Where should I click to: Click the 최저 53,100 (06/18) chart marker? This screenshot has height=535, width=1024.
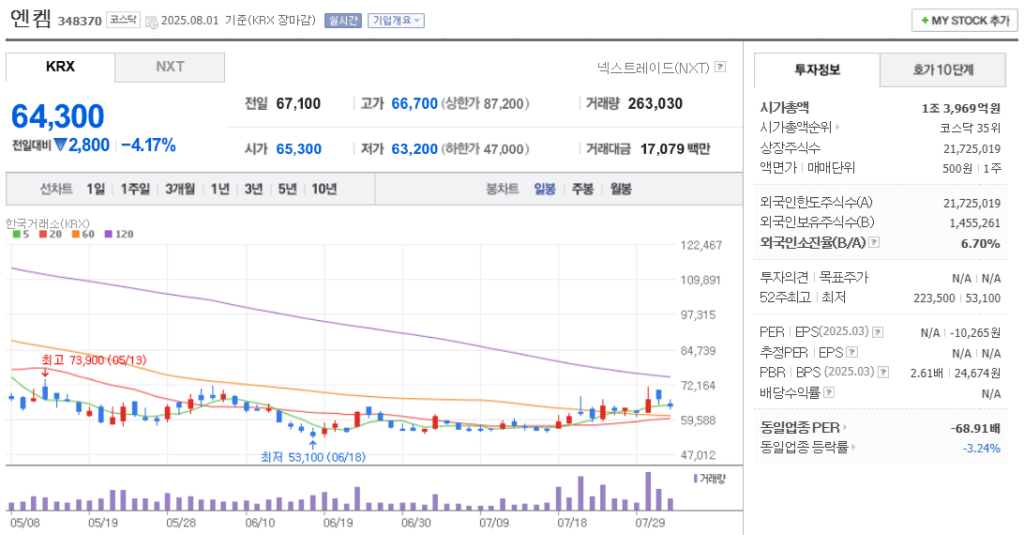(313, 457)
